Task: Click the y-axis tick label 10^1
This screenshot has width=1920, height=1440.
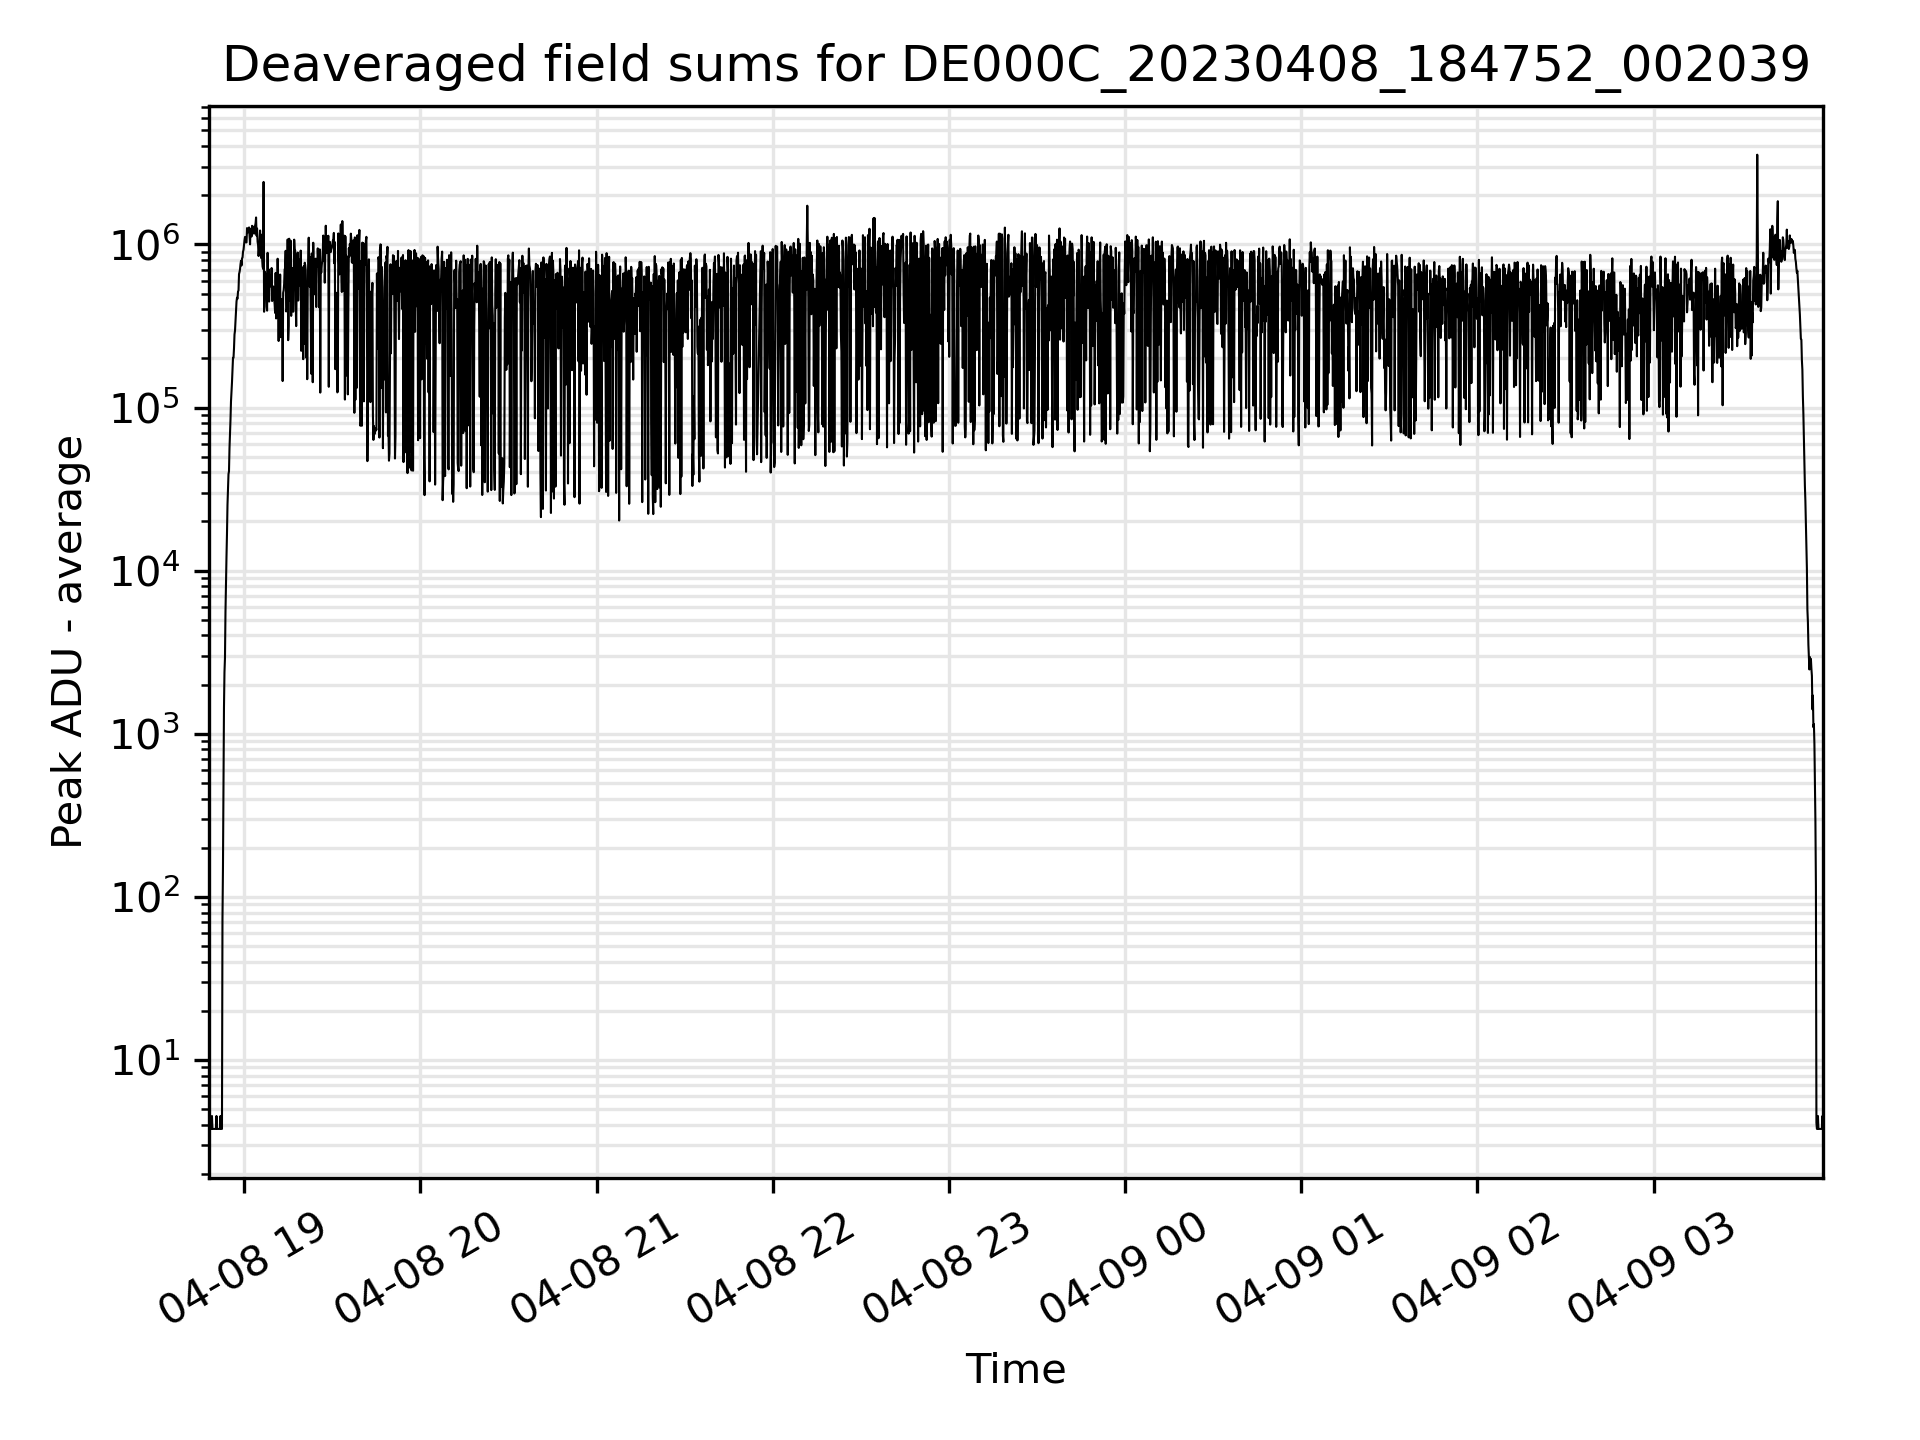Action: [145, 1059]
